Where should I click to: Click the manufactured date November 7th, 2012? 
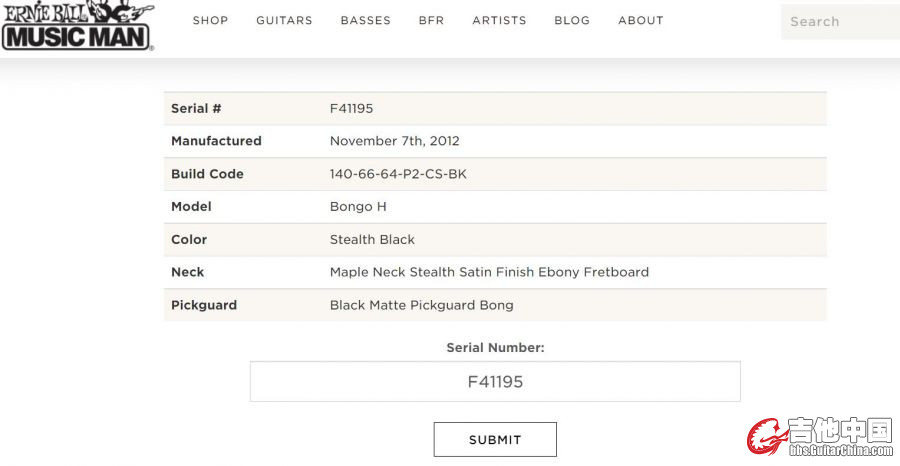394,141
